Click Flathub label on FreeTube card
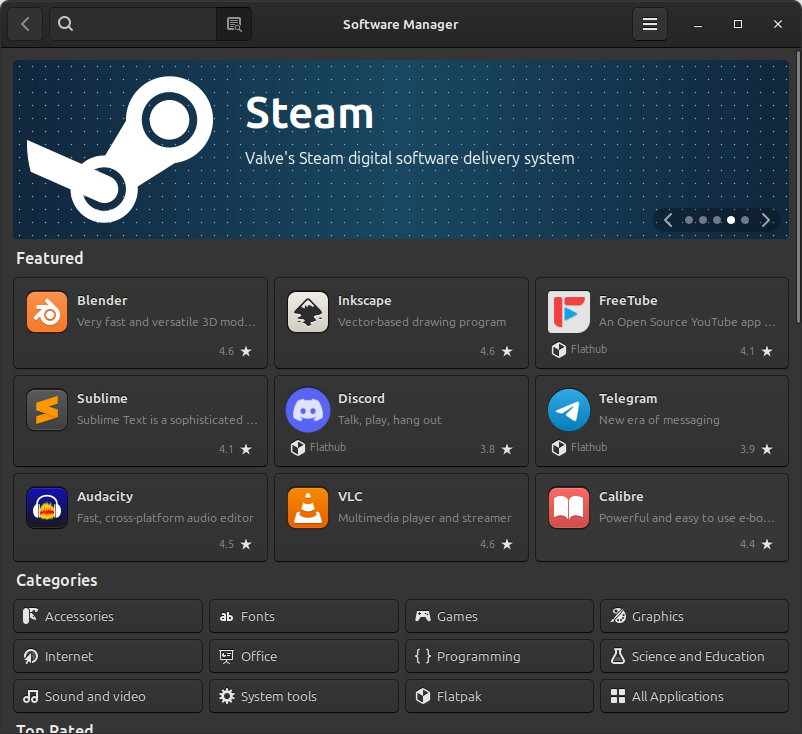The height and width of the screenshot is (734, 802). click(589, 349)
